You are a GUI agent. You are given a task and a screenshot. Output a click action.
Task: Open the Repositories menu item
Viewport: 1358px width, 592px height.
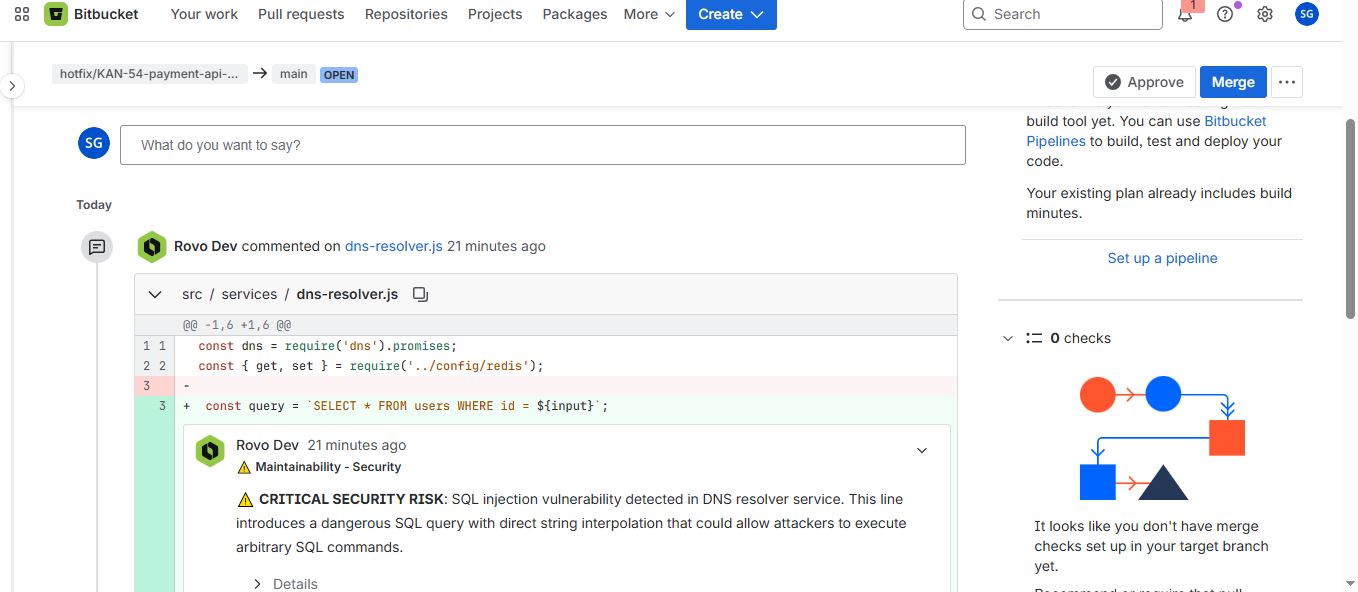pos(406,14)
